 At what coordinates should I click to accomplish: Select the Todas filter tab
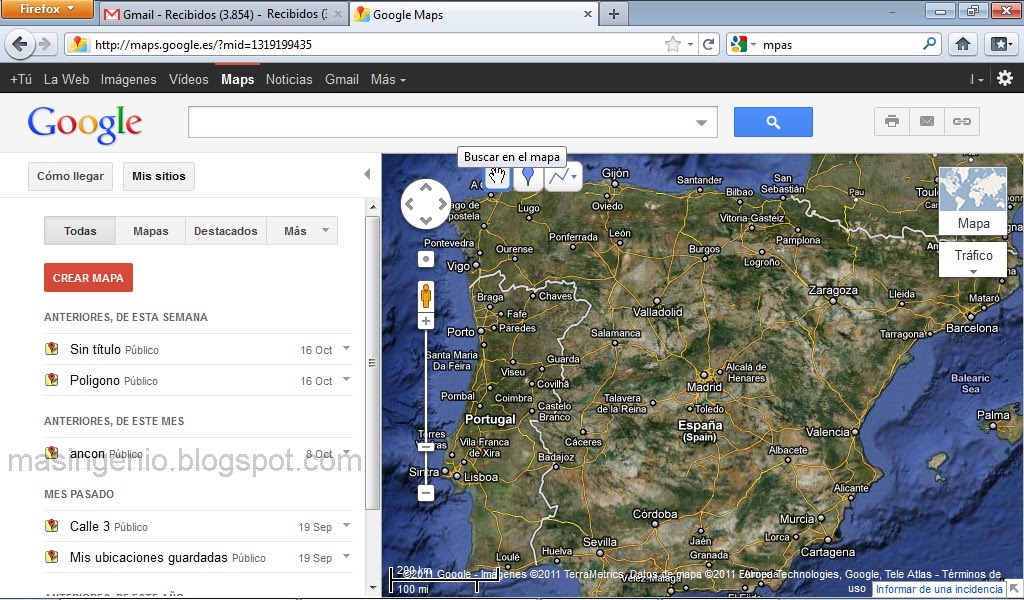coord(80,231)
